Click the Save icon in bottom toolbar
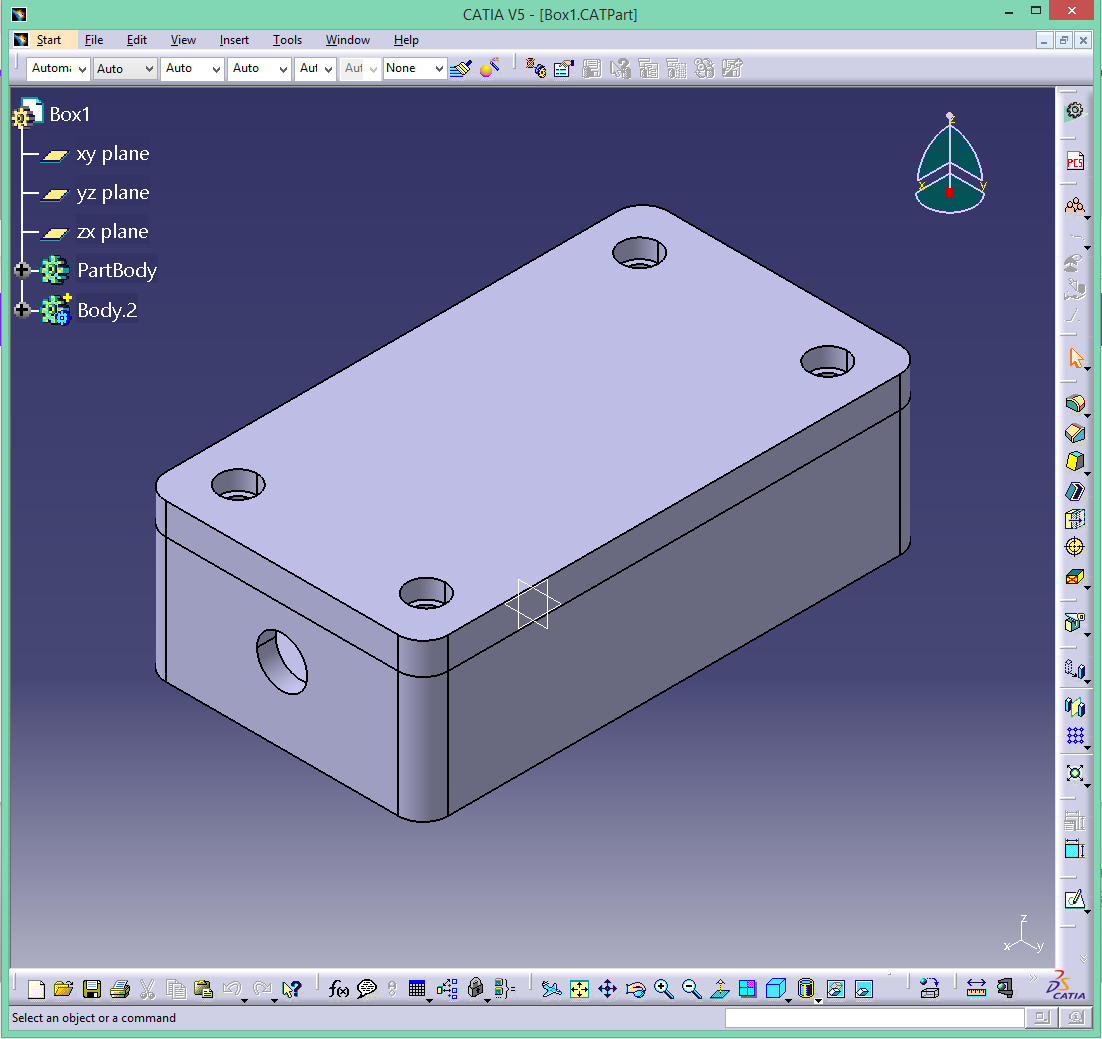This screenshot has width=1102, height=1039. 91,989
